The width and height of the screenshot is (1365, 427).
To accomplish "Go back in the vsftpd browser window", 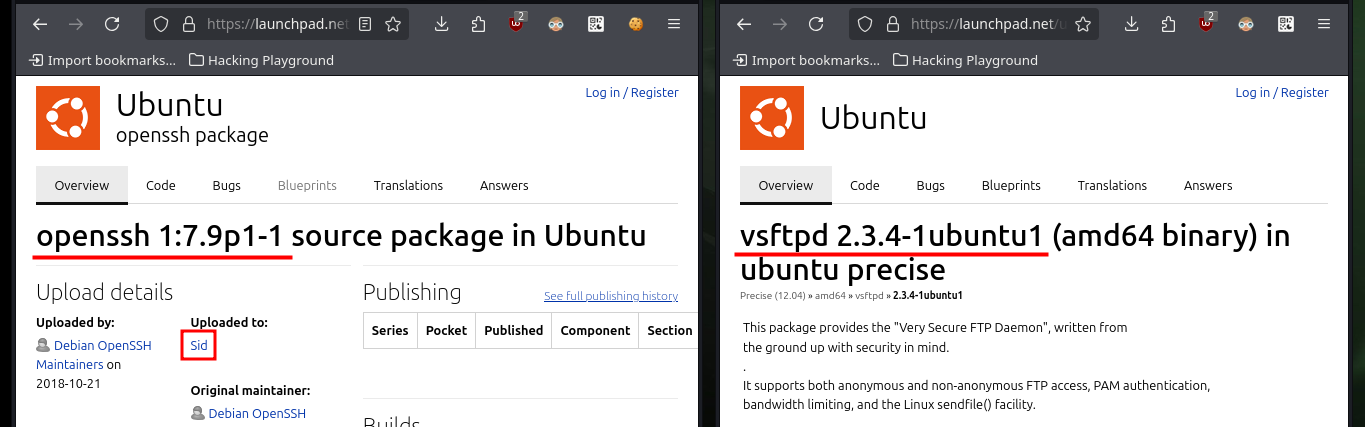I will 744,24.
